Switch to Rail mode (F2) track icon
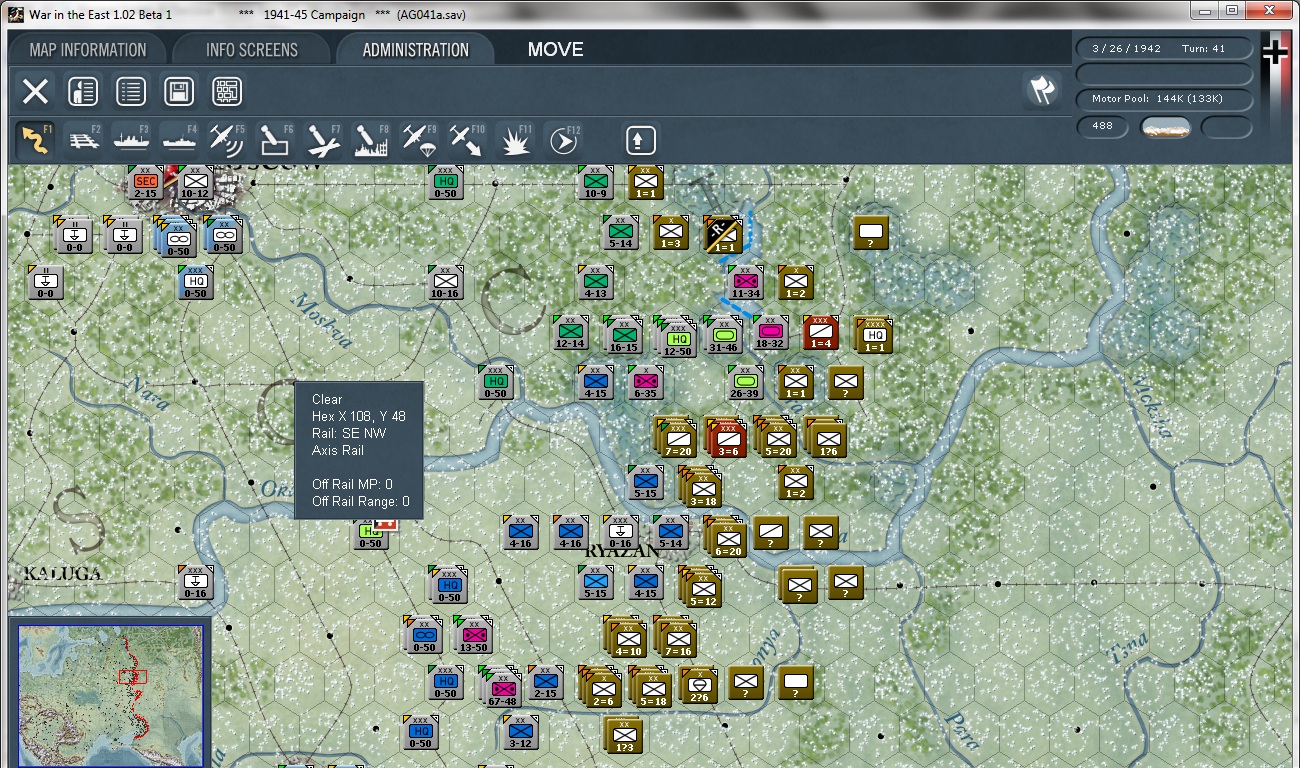Viewport: 1300px width, 768px height. tap(84, 140)
